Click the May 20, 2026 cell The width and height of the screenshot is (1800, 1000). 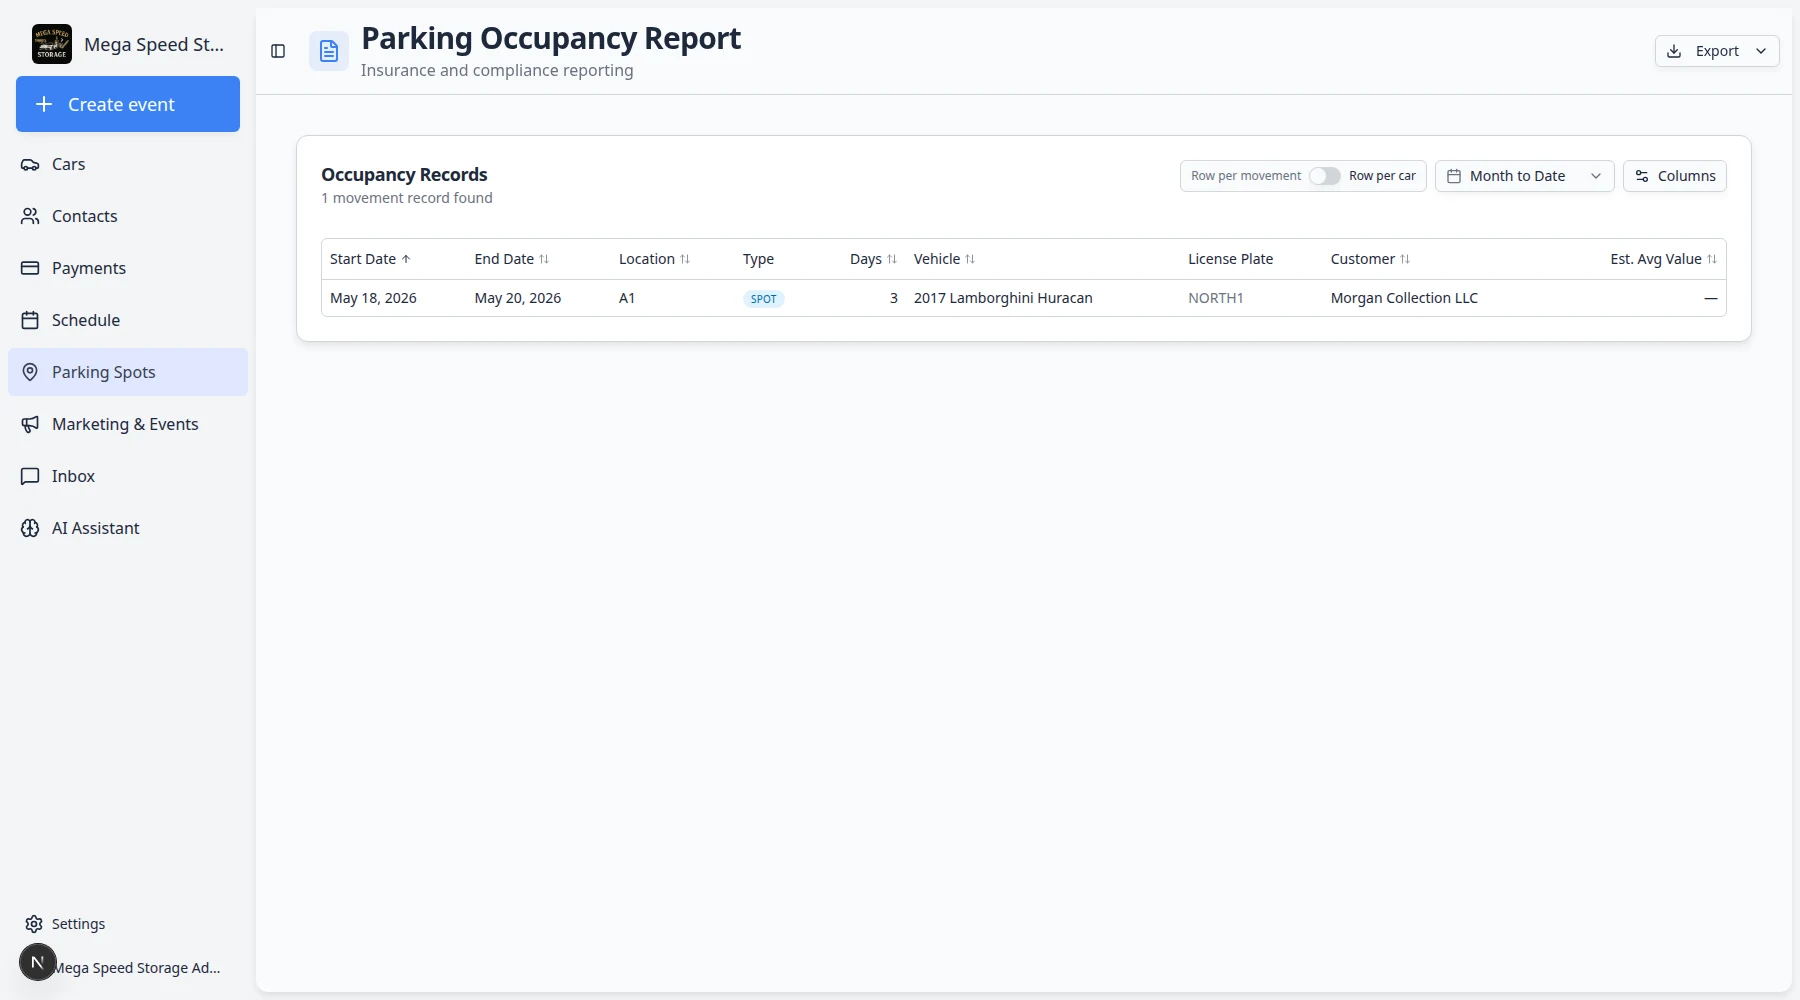click(518, 298)
